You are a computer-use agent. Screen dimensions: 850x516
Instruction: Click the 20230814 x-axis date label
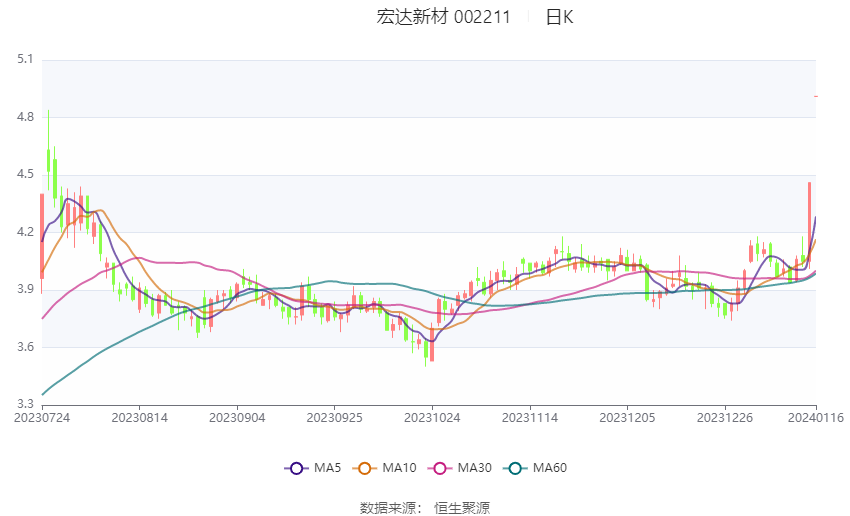tap(139, 418)
